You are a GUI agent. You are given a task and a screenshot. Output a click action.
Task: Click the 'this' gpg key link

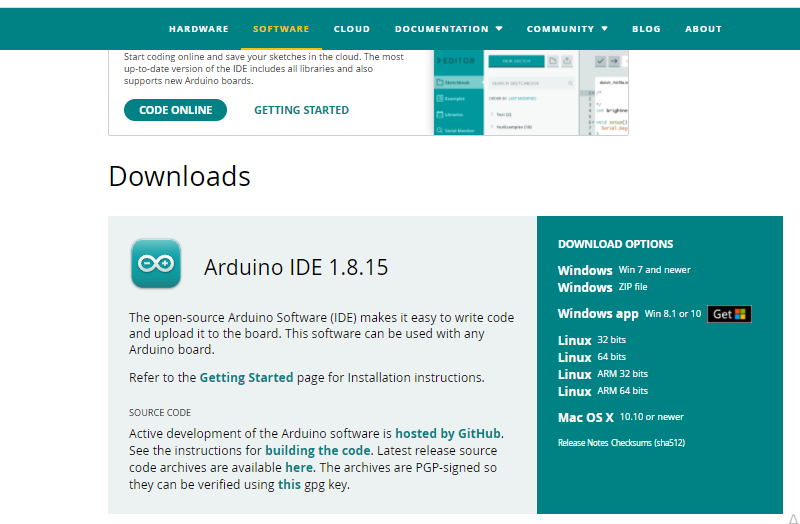pos(289,484)
